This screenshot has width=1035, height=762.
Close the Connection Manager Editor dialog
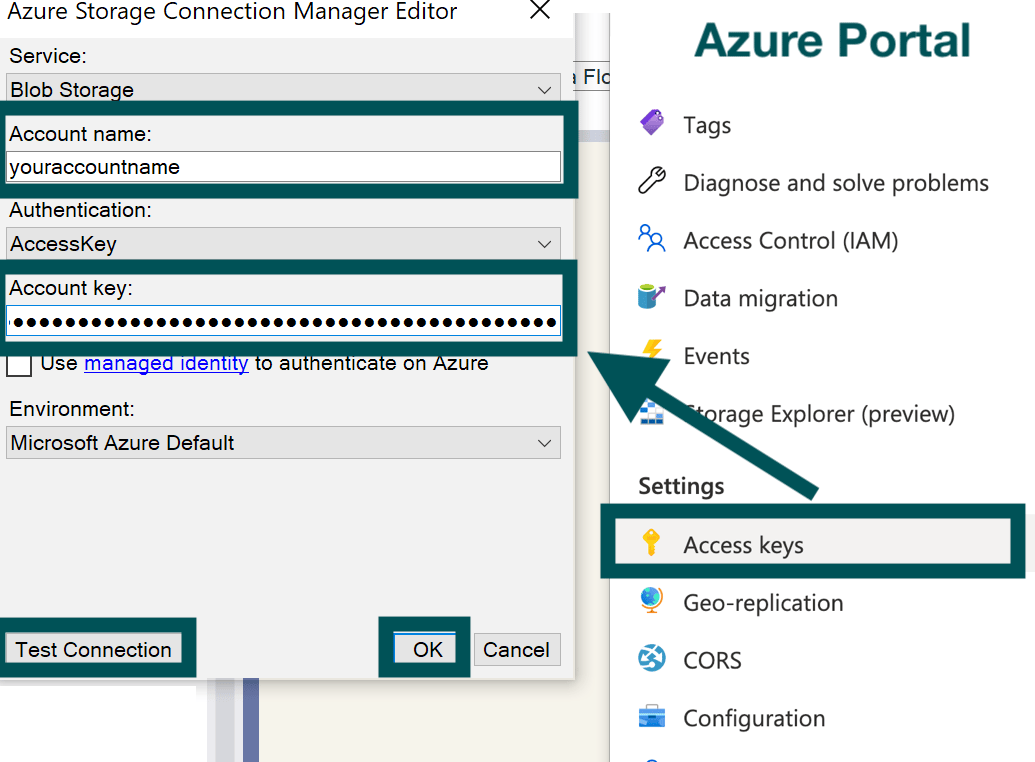540,9
